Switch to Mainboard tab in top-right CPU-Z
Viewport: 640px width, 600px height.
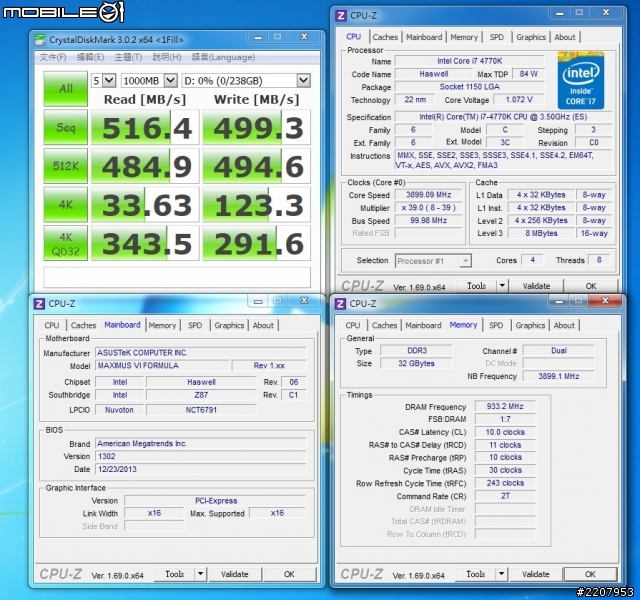[424, 37]
